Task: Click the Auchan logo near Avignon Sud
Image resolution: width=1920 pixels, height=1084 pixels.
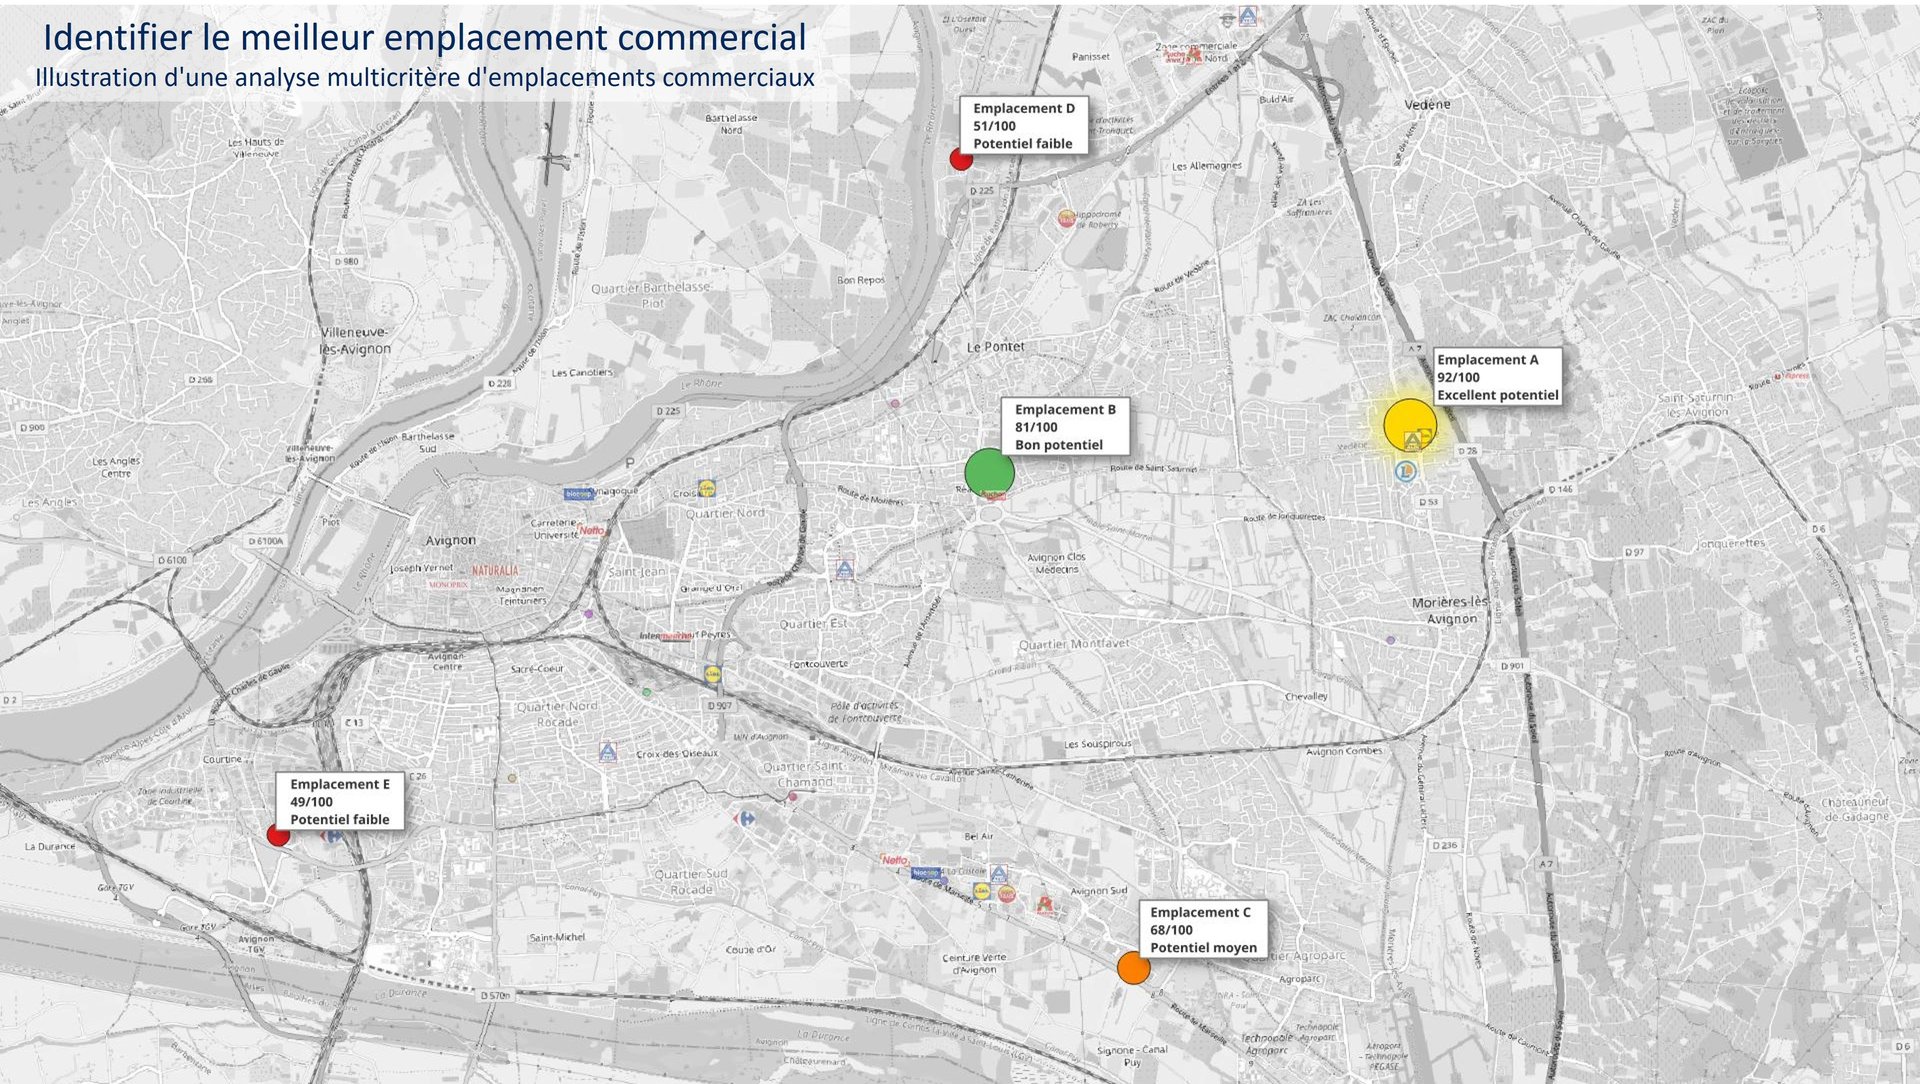Action: [x=1045, y=907]
